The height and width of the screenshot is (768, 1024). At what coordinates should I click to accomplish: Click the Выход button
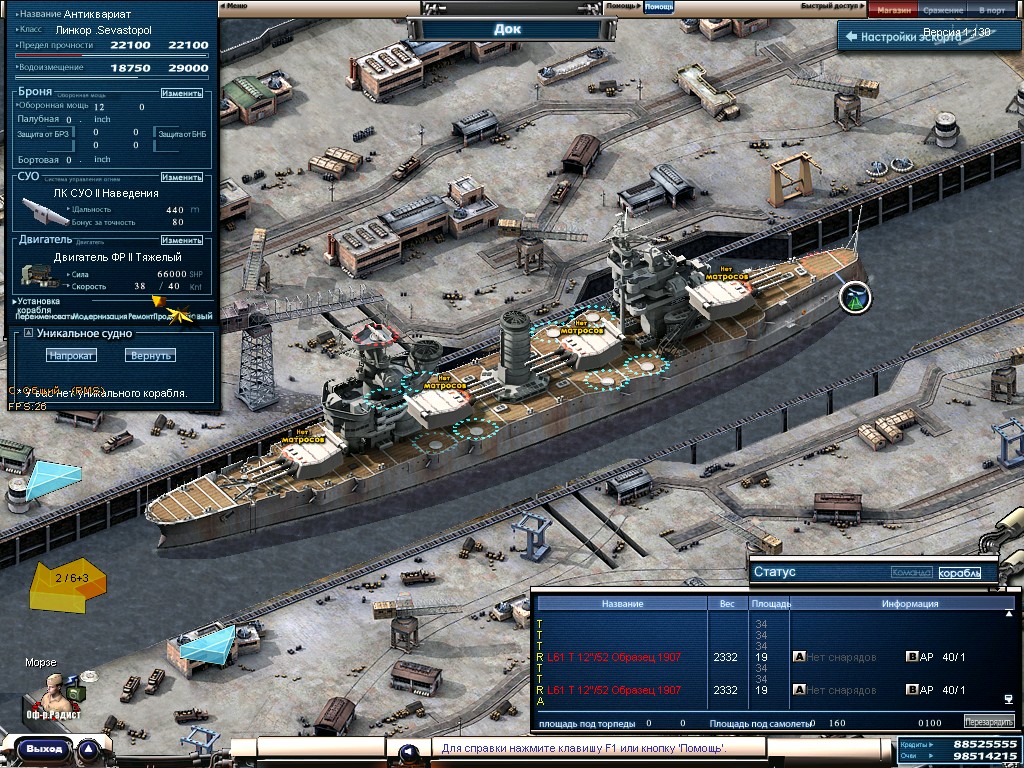[x=44, y=748]
